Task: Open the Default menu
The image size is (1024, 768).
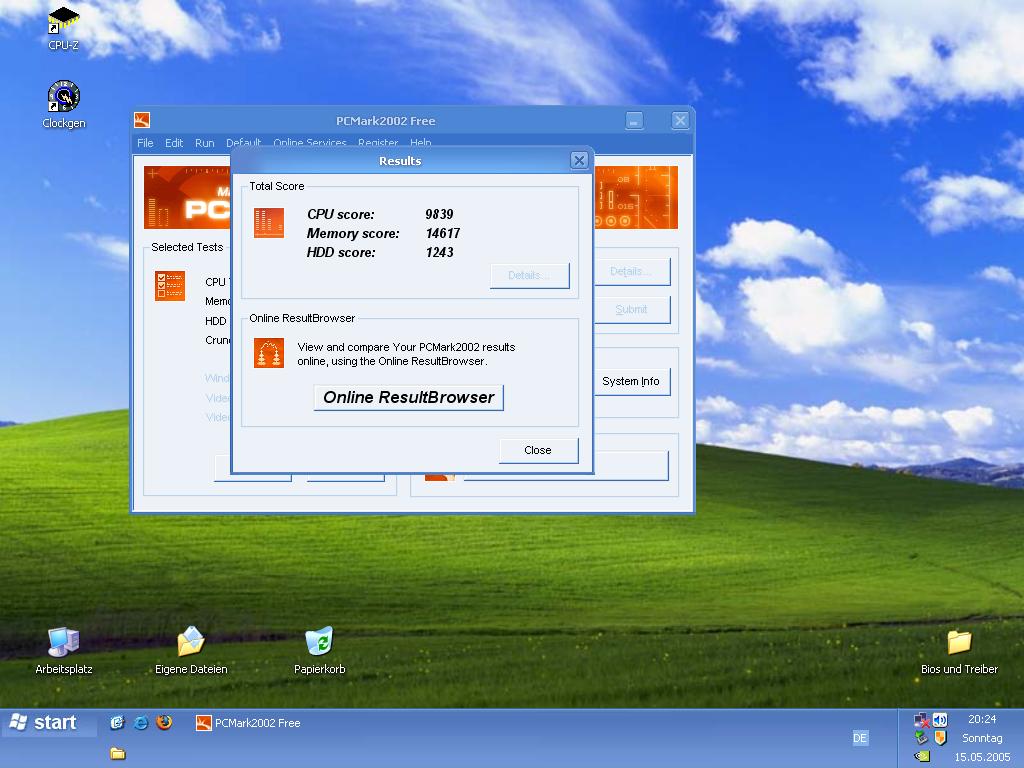Action: 244,142
